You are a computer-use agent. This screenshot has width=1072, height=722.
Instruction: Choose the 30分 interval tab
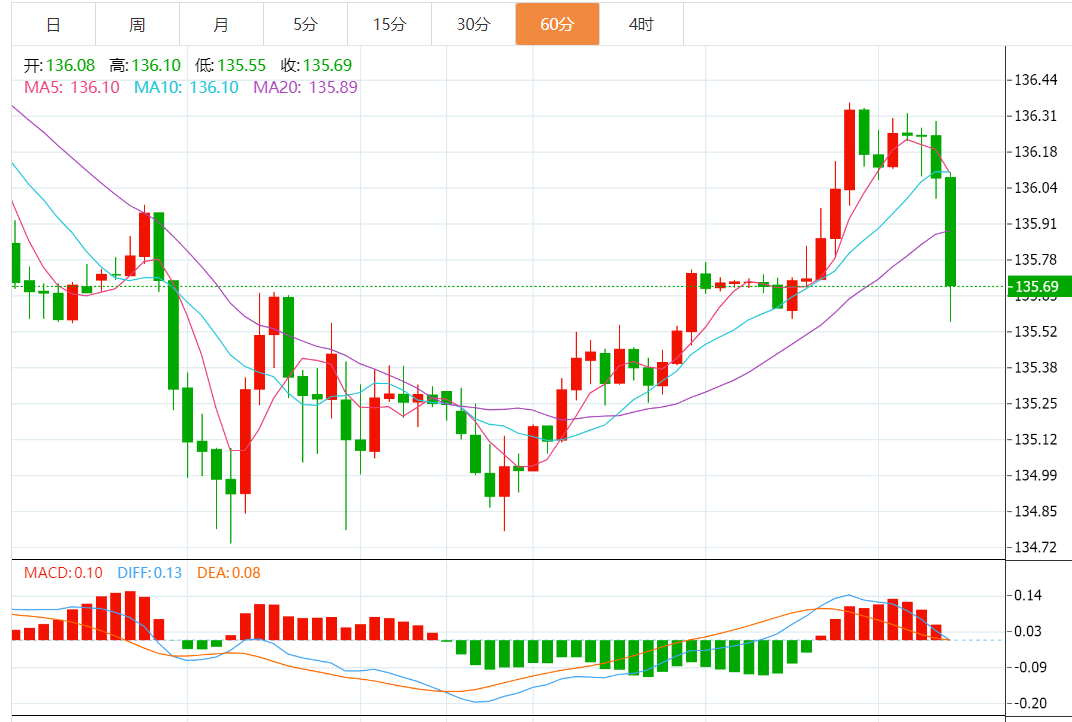pos(474,25)
